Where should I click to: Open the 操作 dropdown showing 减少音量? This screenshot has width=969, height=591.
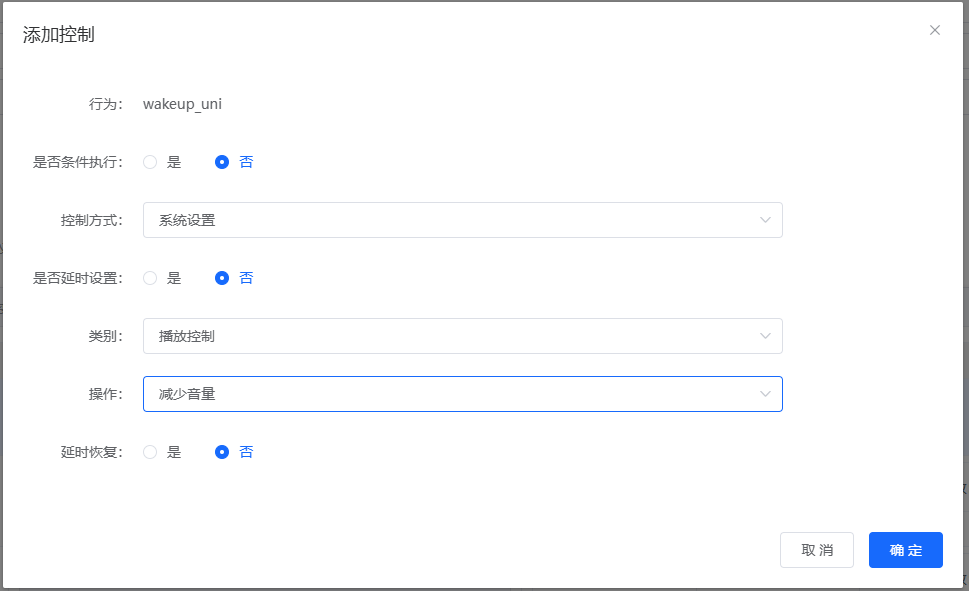click(450, 394)
